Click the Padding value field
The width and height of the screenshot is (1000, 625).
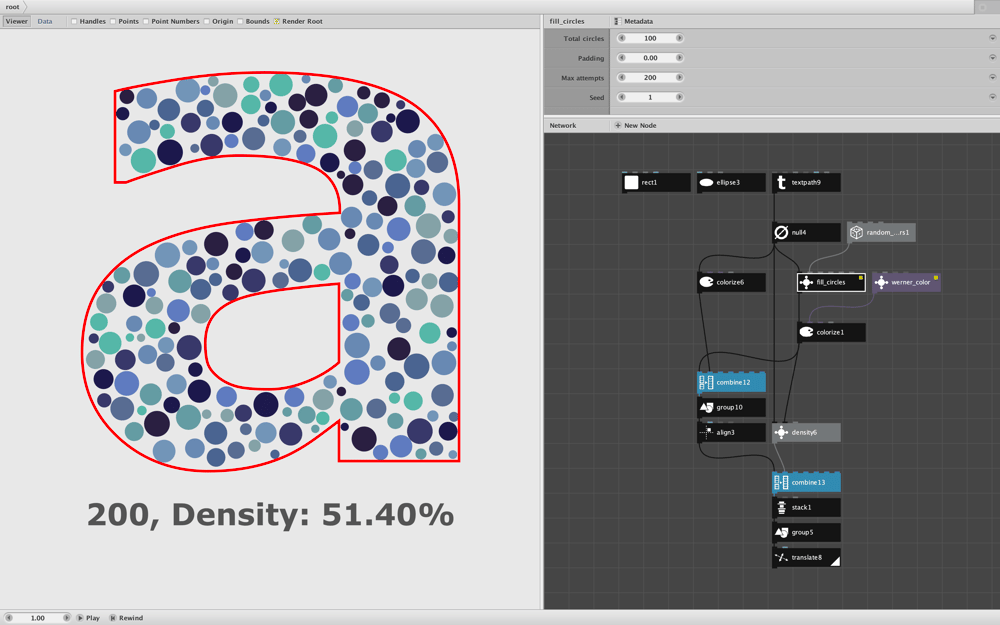coord(651,58)
